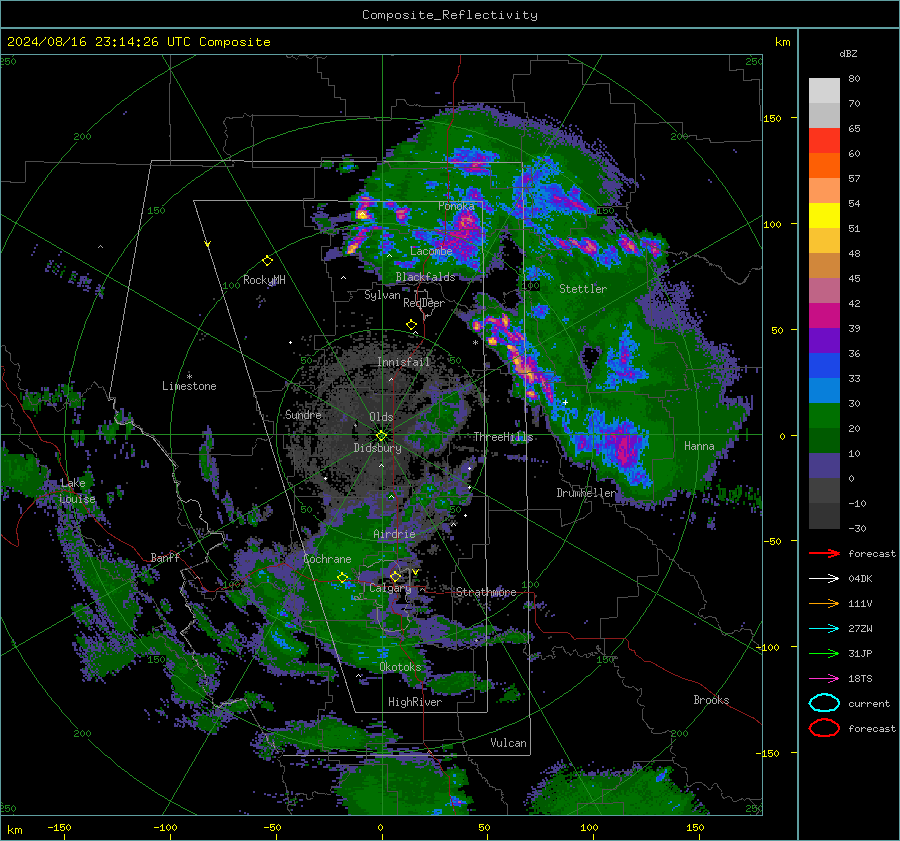Click the Vulcan label

pos(509,743)
